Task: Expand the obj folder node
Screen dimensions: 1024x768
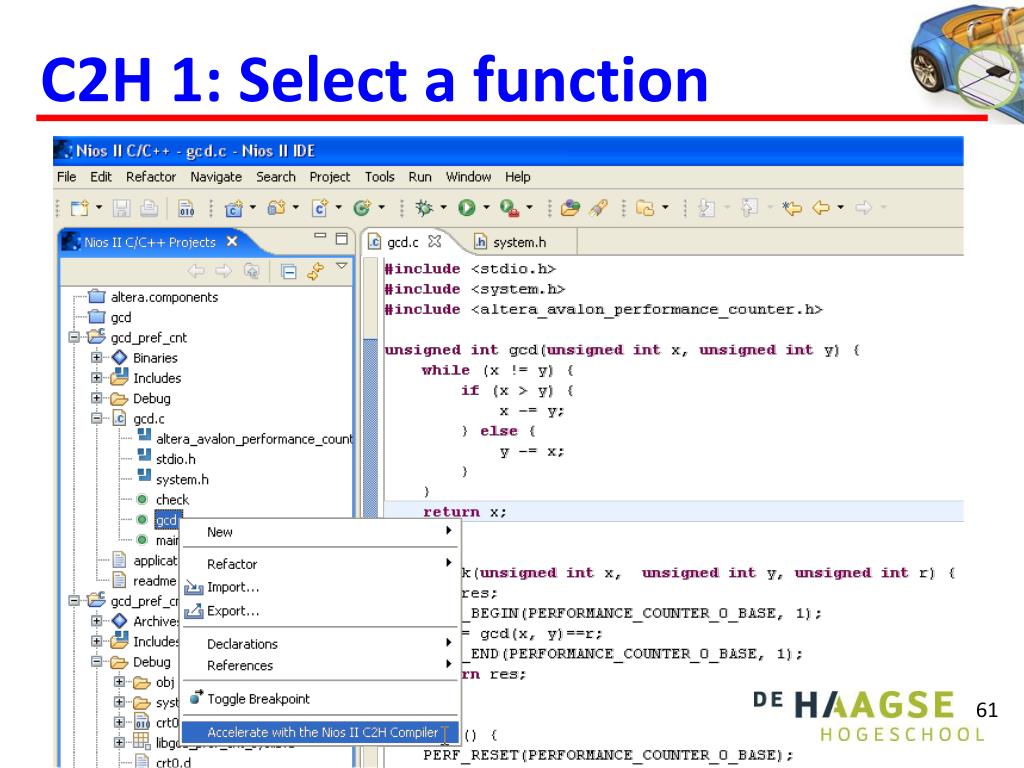Action: (119, 682)
